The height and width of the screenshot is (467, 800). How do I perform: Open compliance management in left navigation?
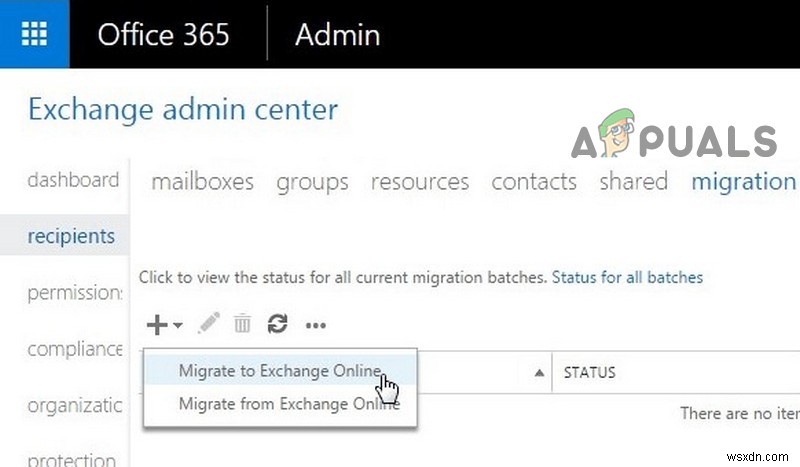(x=74, y=349)
